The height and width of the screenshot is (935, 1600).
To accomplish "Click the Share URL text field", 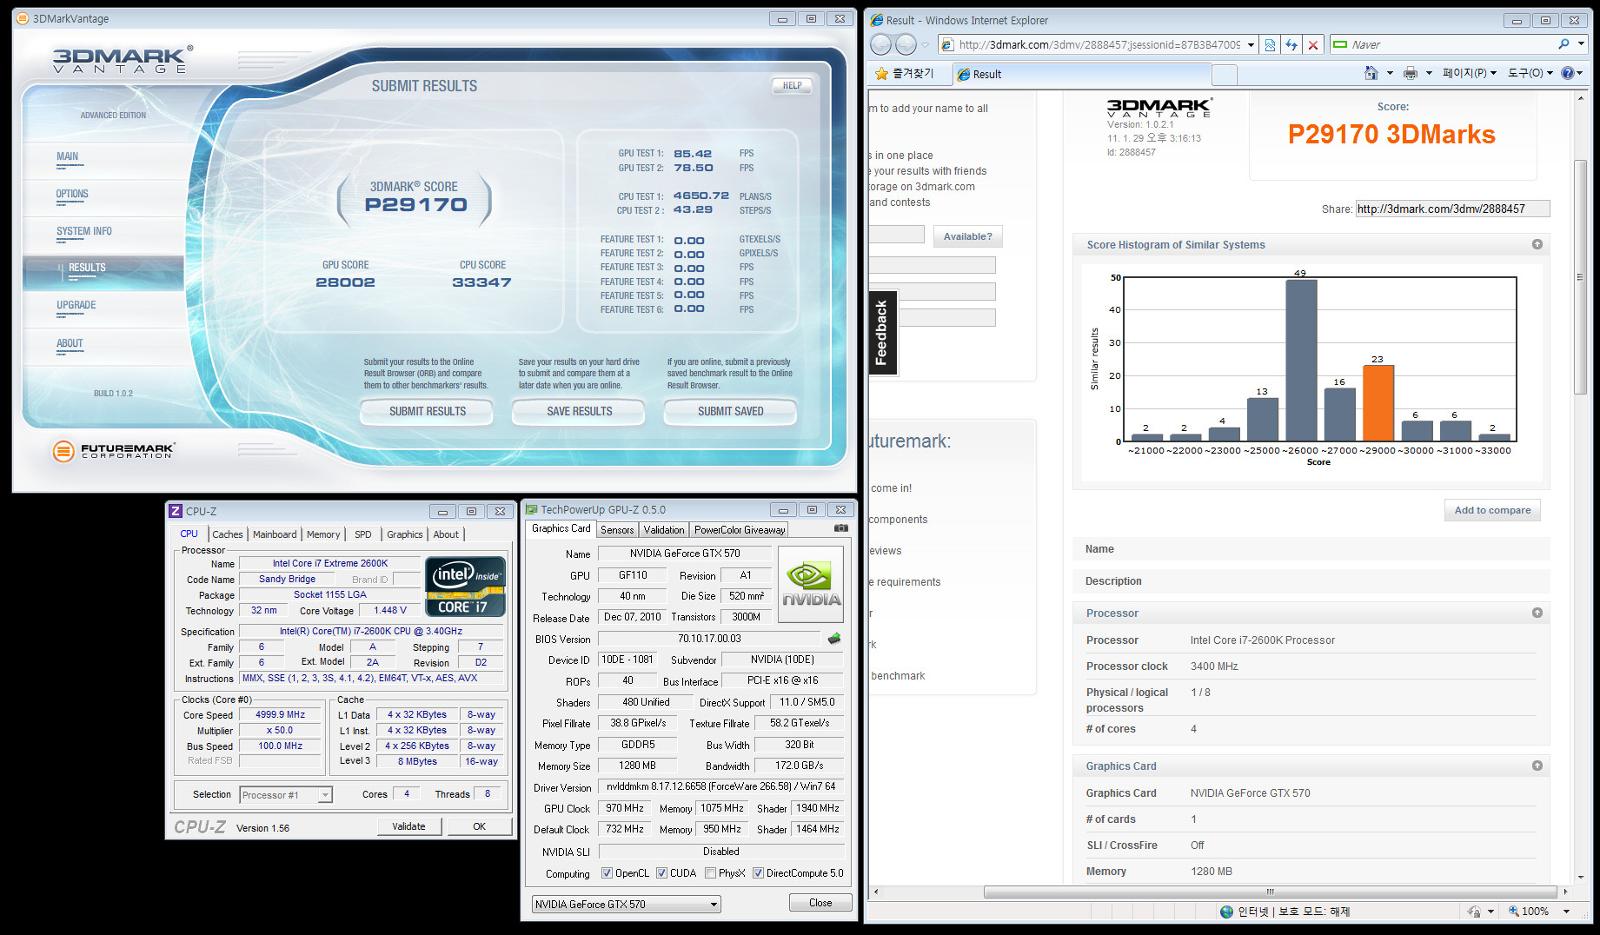I will pos(1452,209).
